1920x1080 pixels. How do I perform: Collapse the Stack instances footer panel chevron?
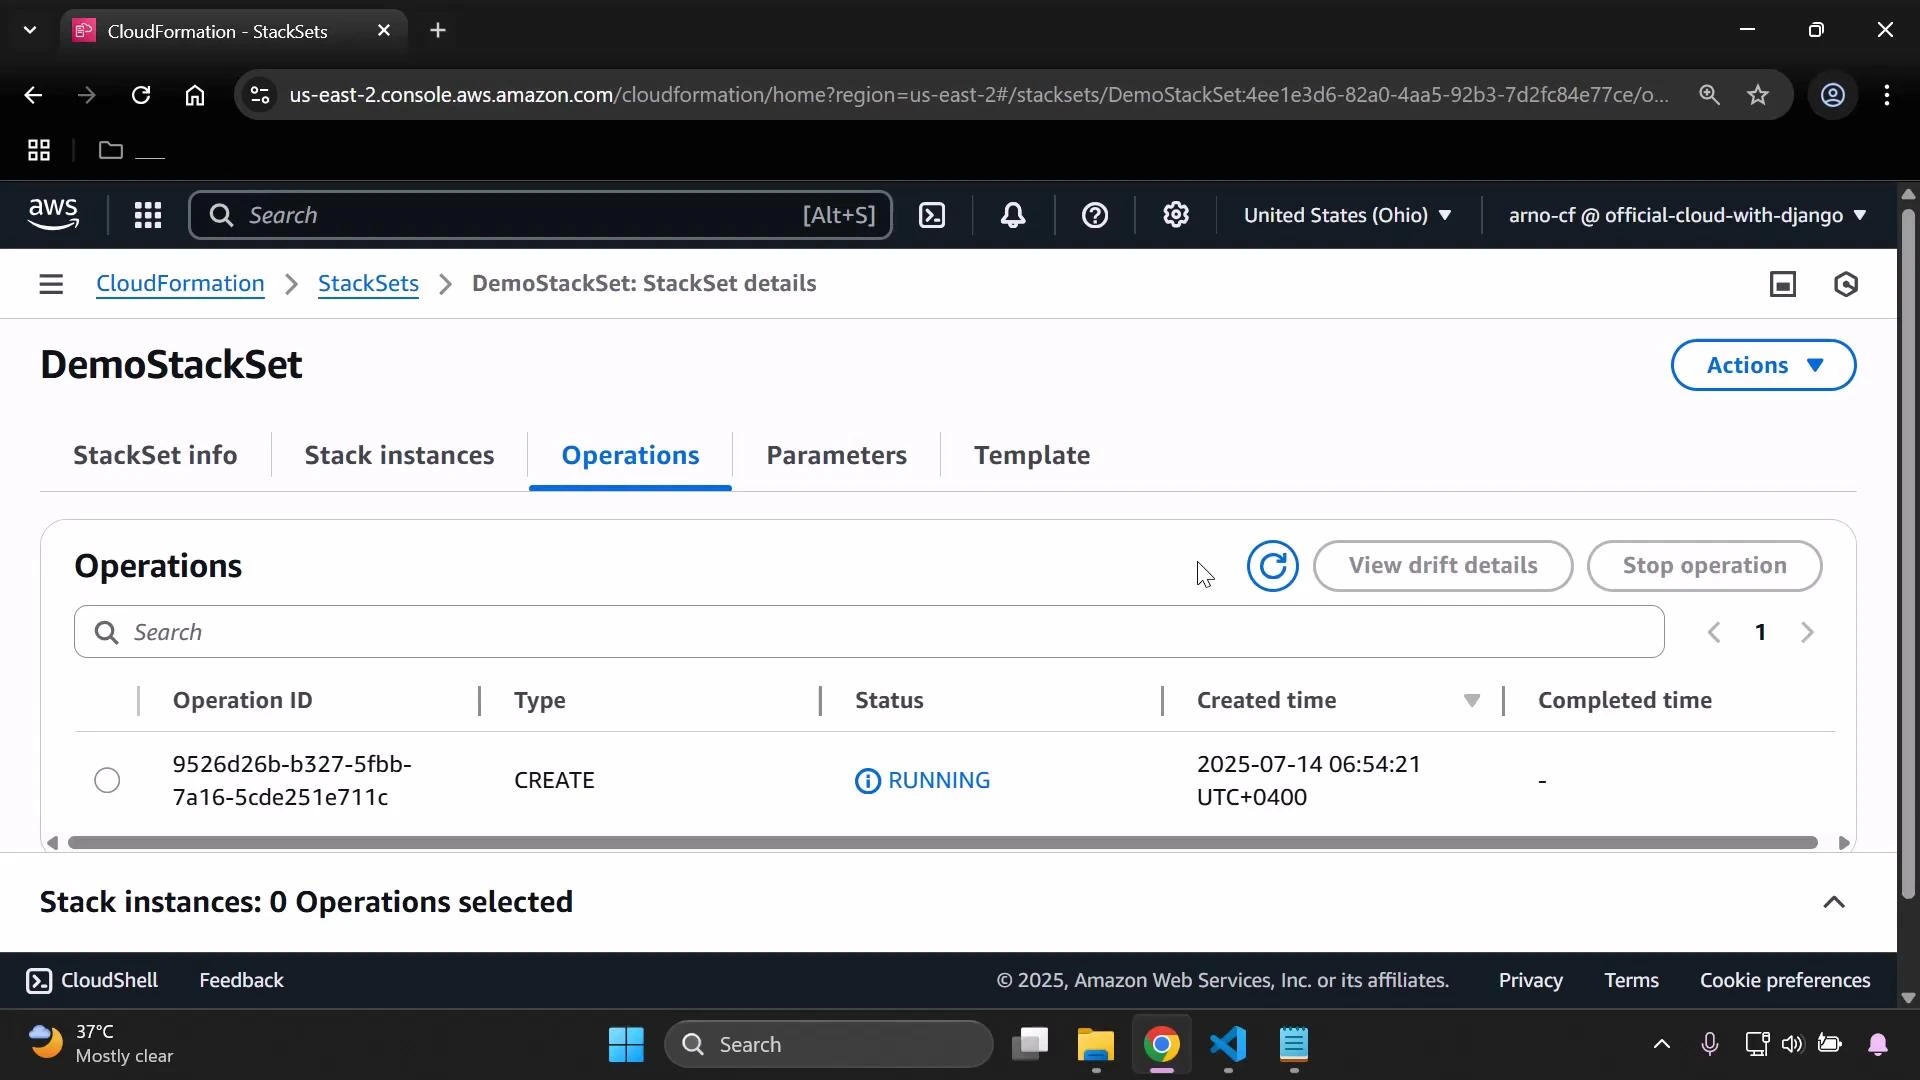point(1834,902)
